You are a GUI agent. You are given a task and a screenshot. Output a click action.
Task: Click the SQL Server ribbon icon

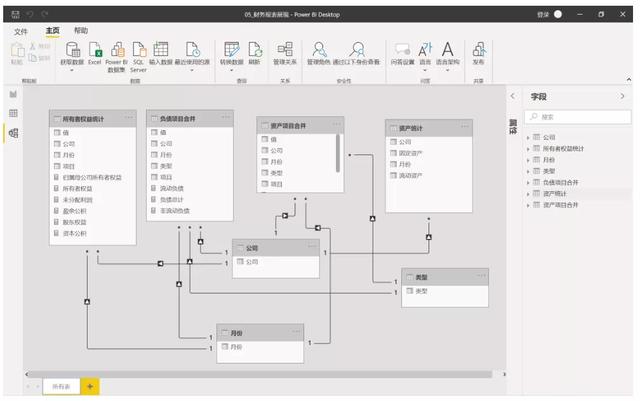(x=139, y=50)
